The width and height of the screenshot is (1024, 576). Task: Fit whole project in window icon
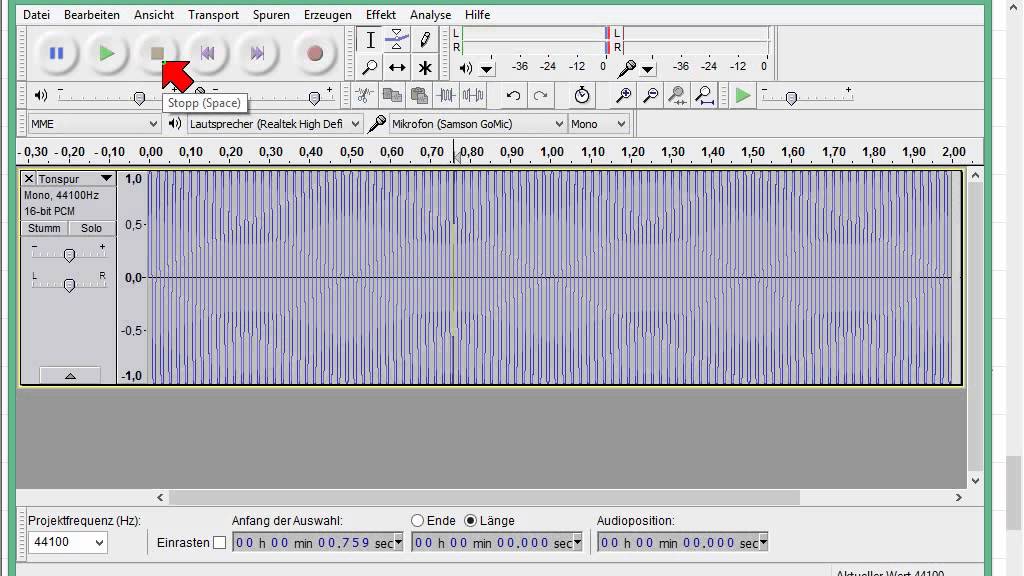pyautogui.click(x=704, y=95)
